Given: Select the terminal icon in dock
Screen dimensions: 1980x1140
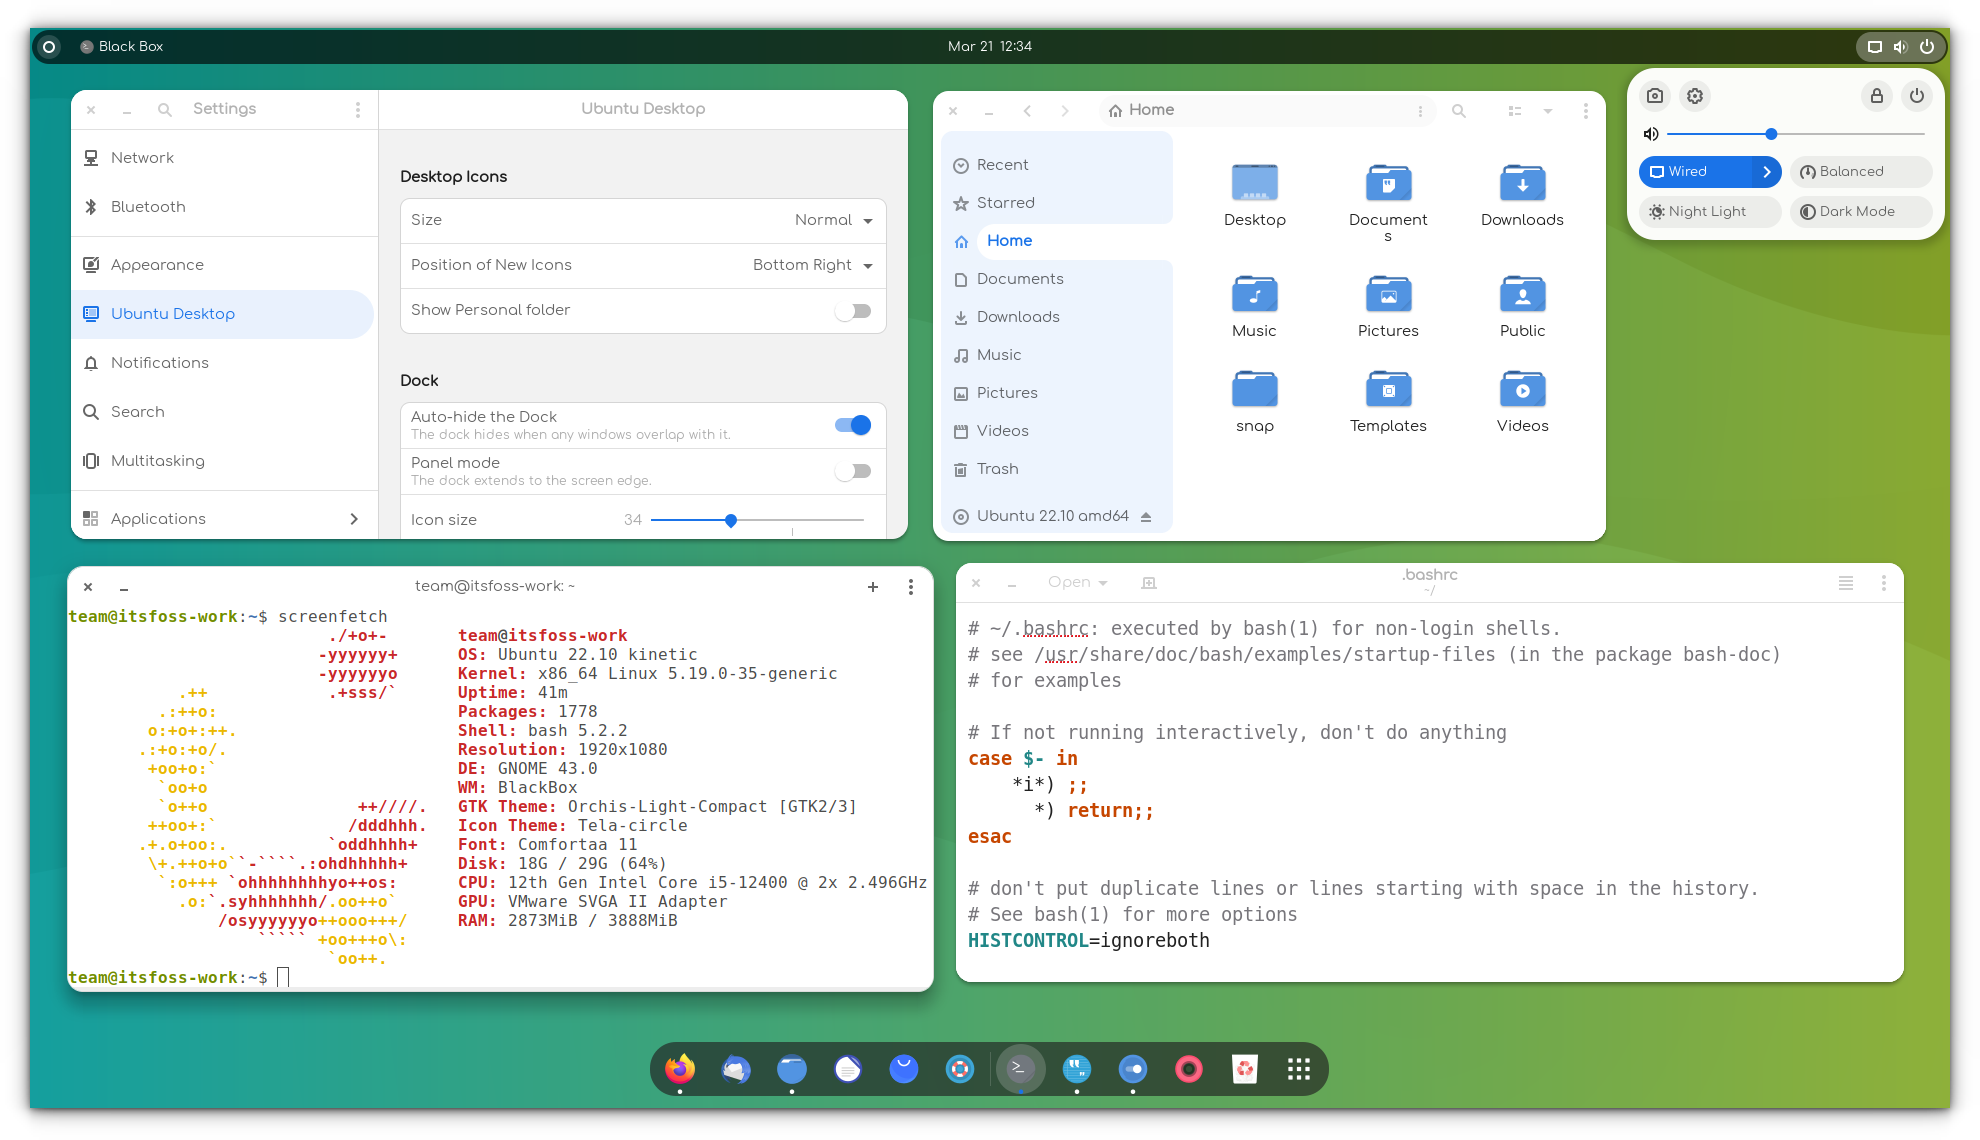Looking at the screenshot, I should pyautogui.click(x=1021, y=1068).
